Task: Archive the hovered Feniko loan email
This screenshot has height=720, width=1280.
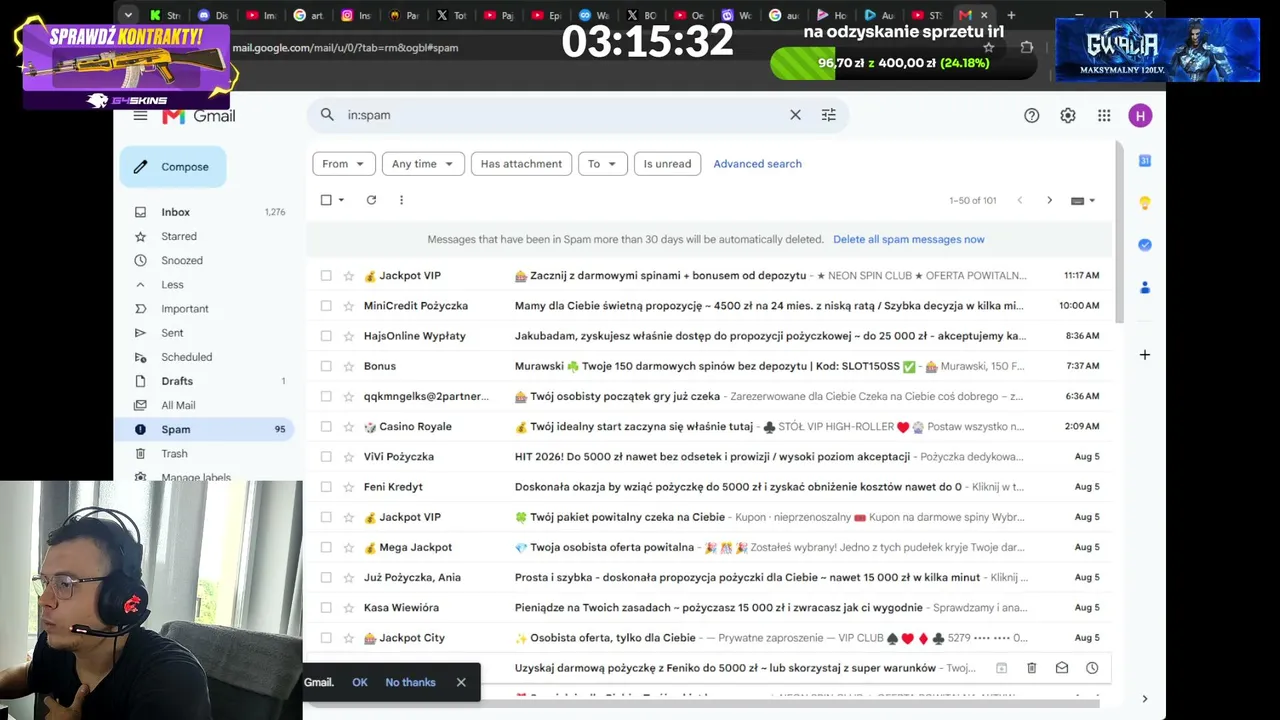Action: (1001, 668)
